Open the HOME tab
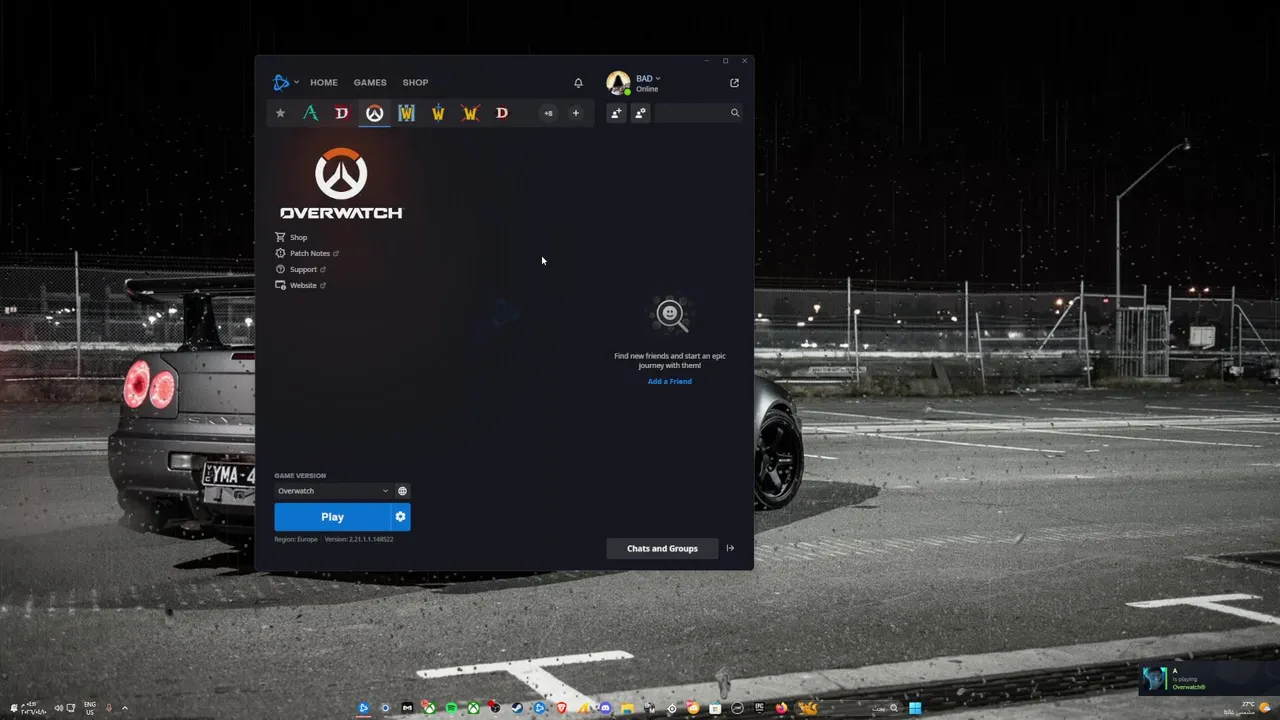The width and height of the screenshot is (1280, 720). 324,83
